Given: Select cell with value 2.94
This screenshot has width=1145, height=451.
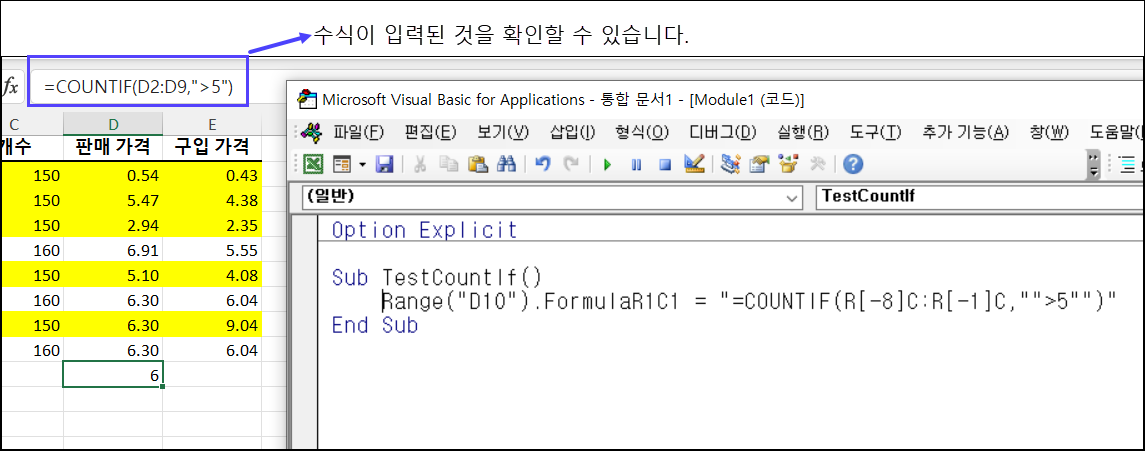Looking at the screenshot, I should pos(113,225).
